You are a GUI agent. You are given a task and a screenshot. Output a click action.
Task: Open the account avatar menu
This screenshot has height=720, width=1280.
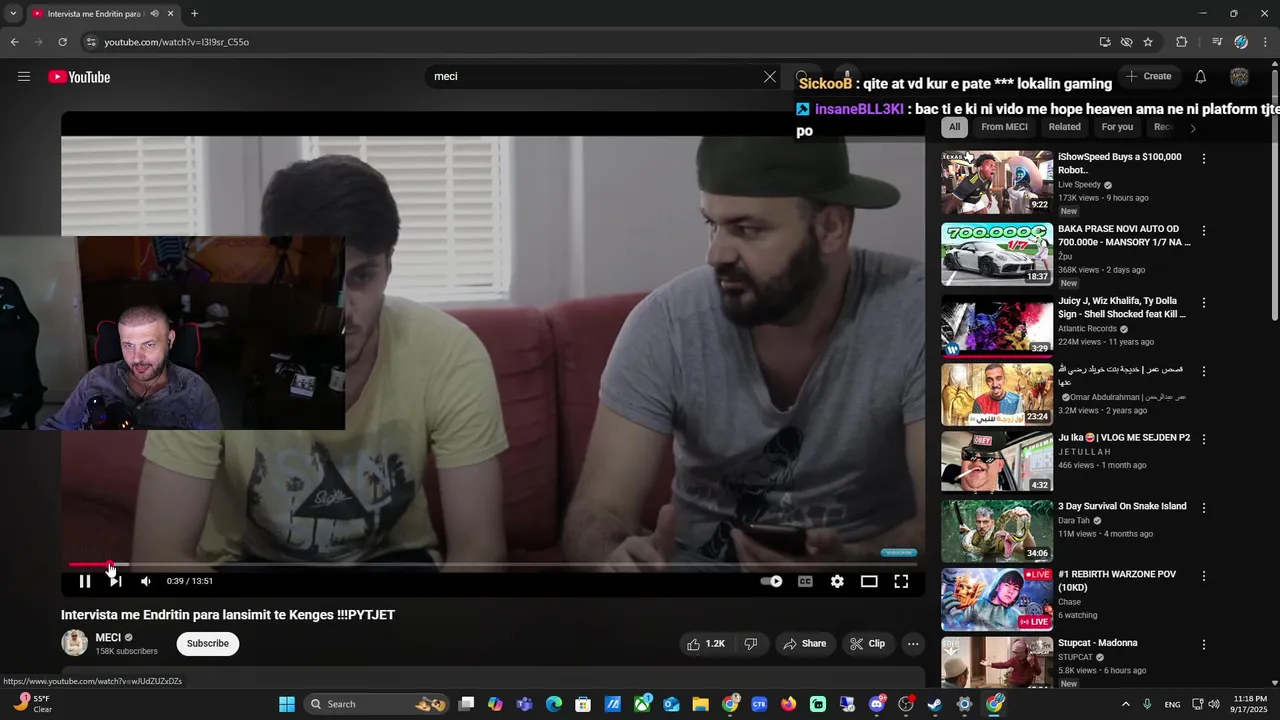(x=1239, y=76)
